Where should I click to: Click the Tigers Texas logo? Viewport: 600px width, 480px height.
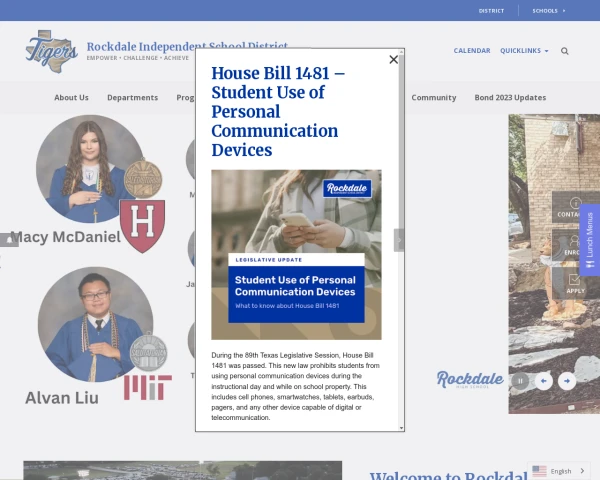coord(51,52)
